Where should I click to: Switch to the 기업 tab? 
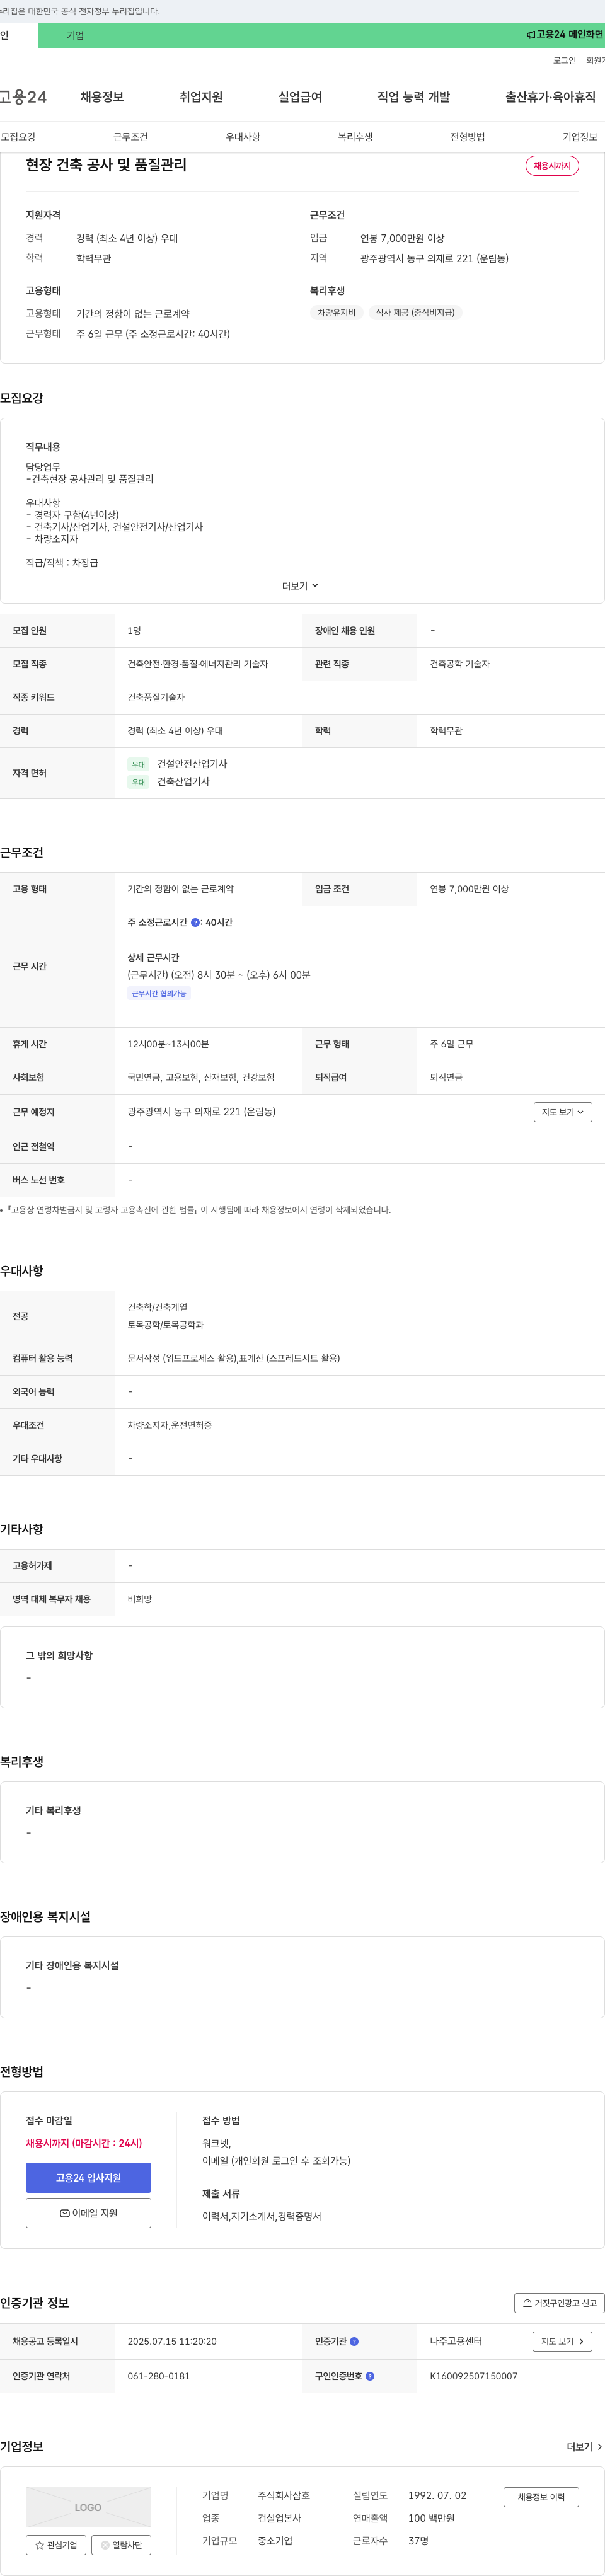coord(75,35)
